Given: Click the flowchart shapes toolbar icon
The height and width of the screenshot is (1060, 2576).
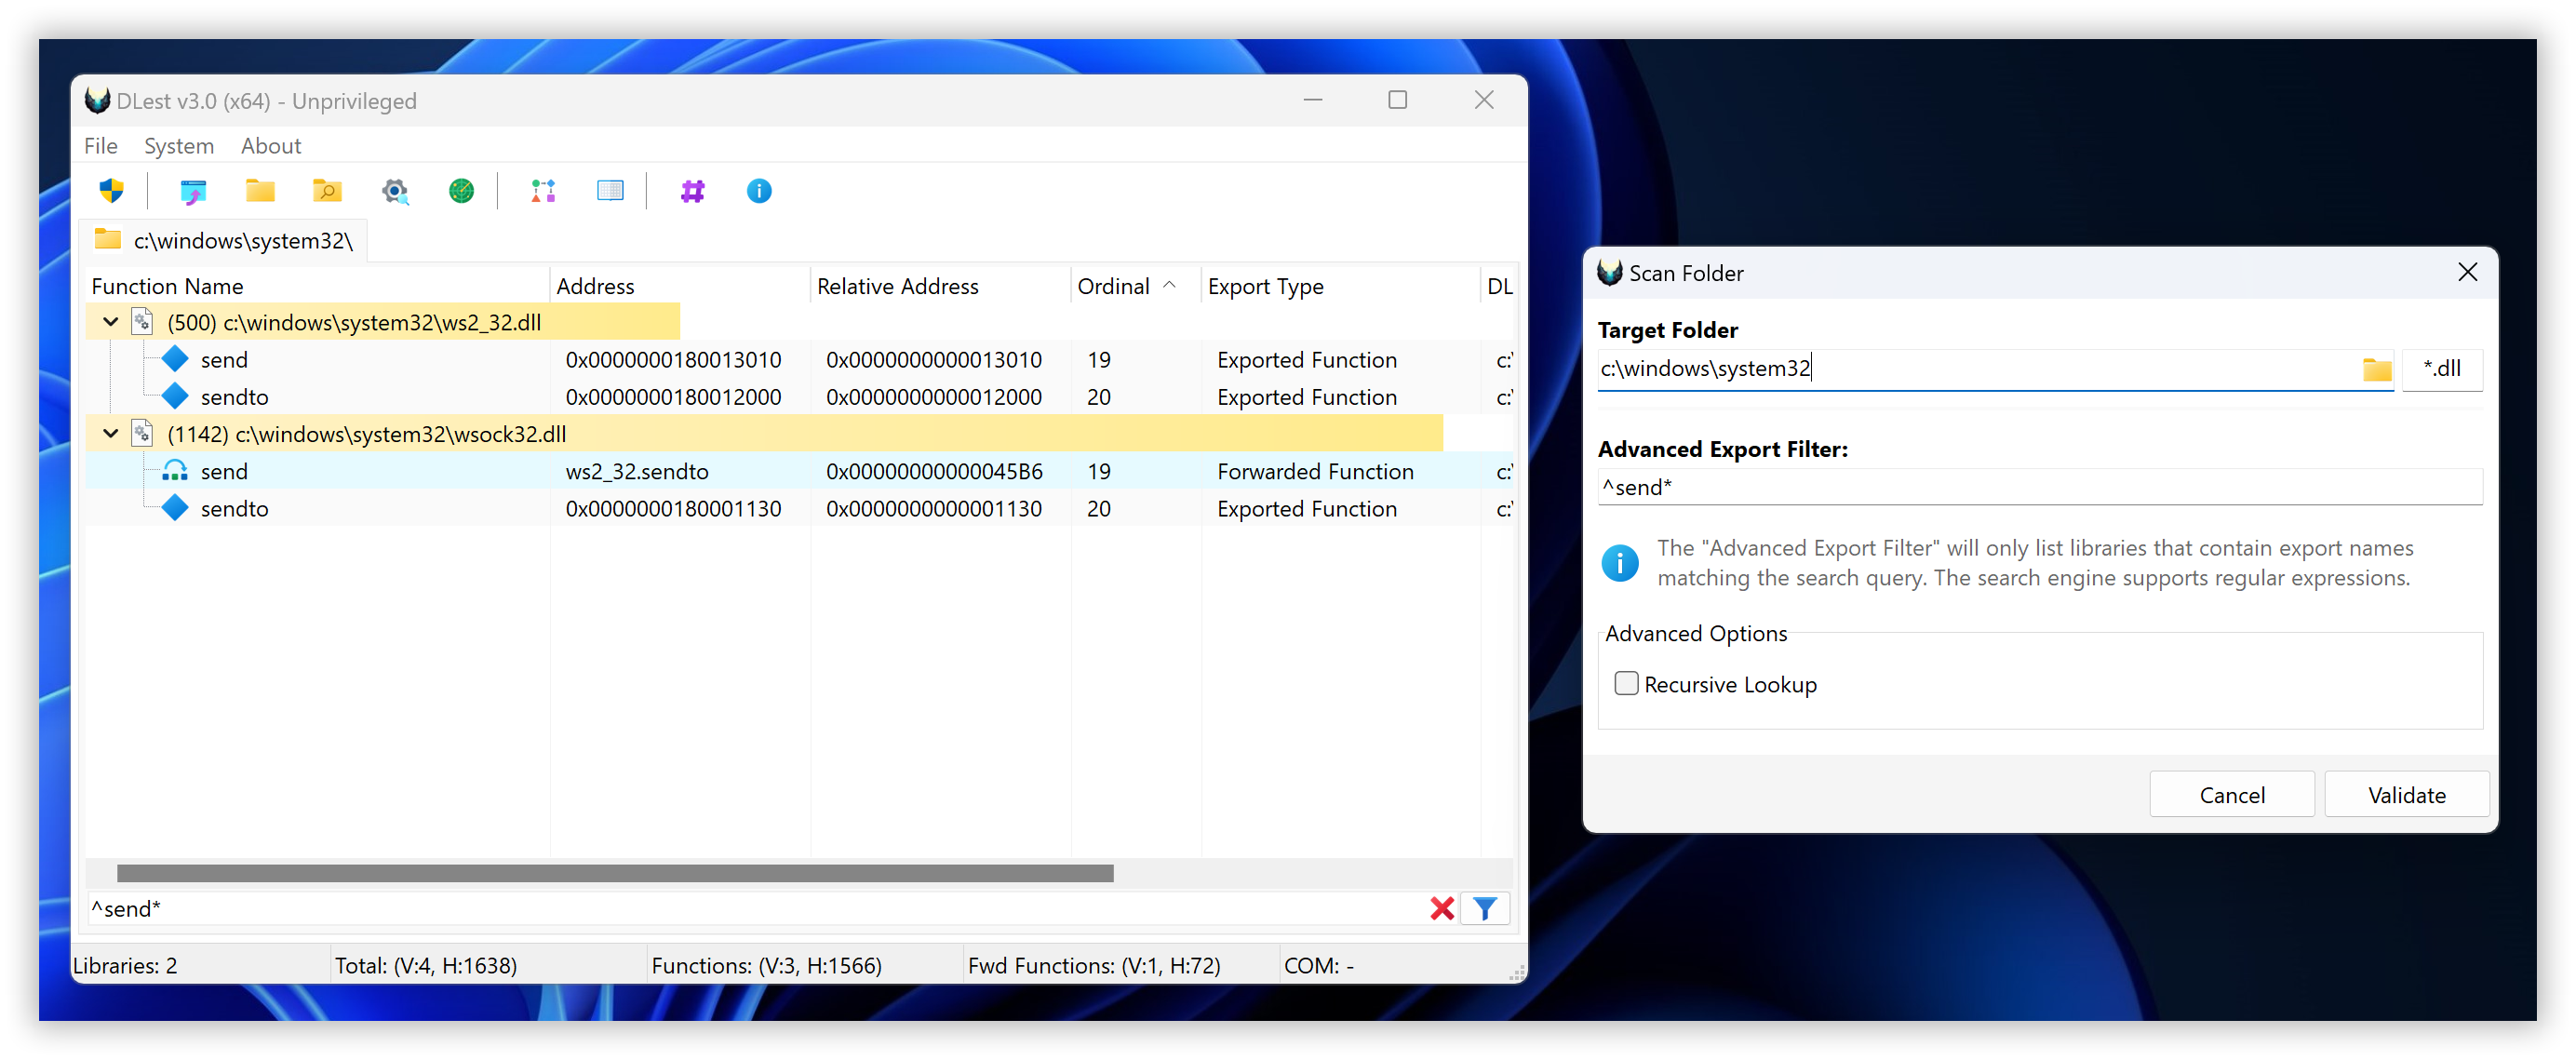Looking at the screenshot, I should tap(543, 190).
